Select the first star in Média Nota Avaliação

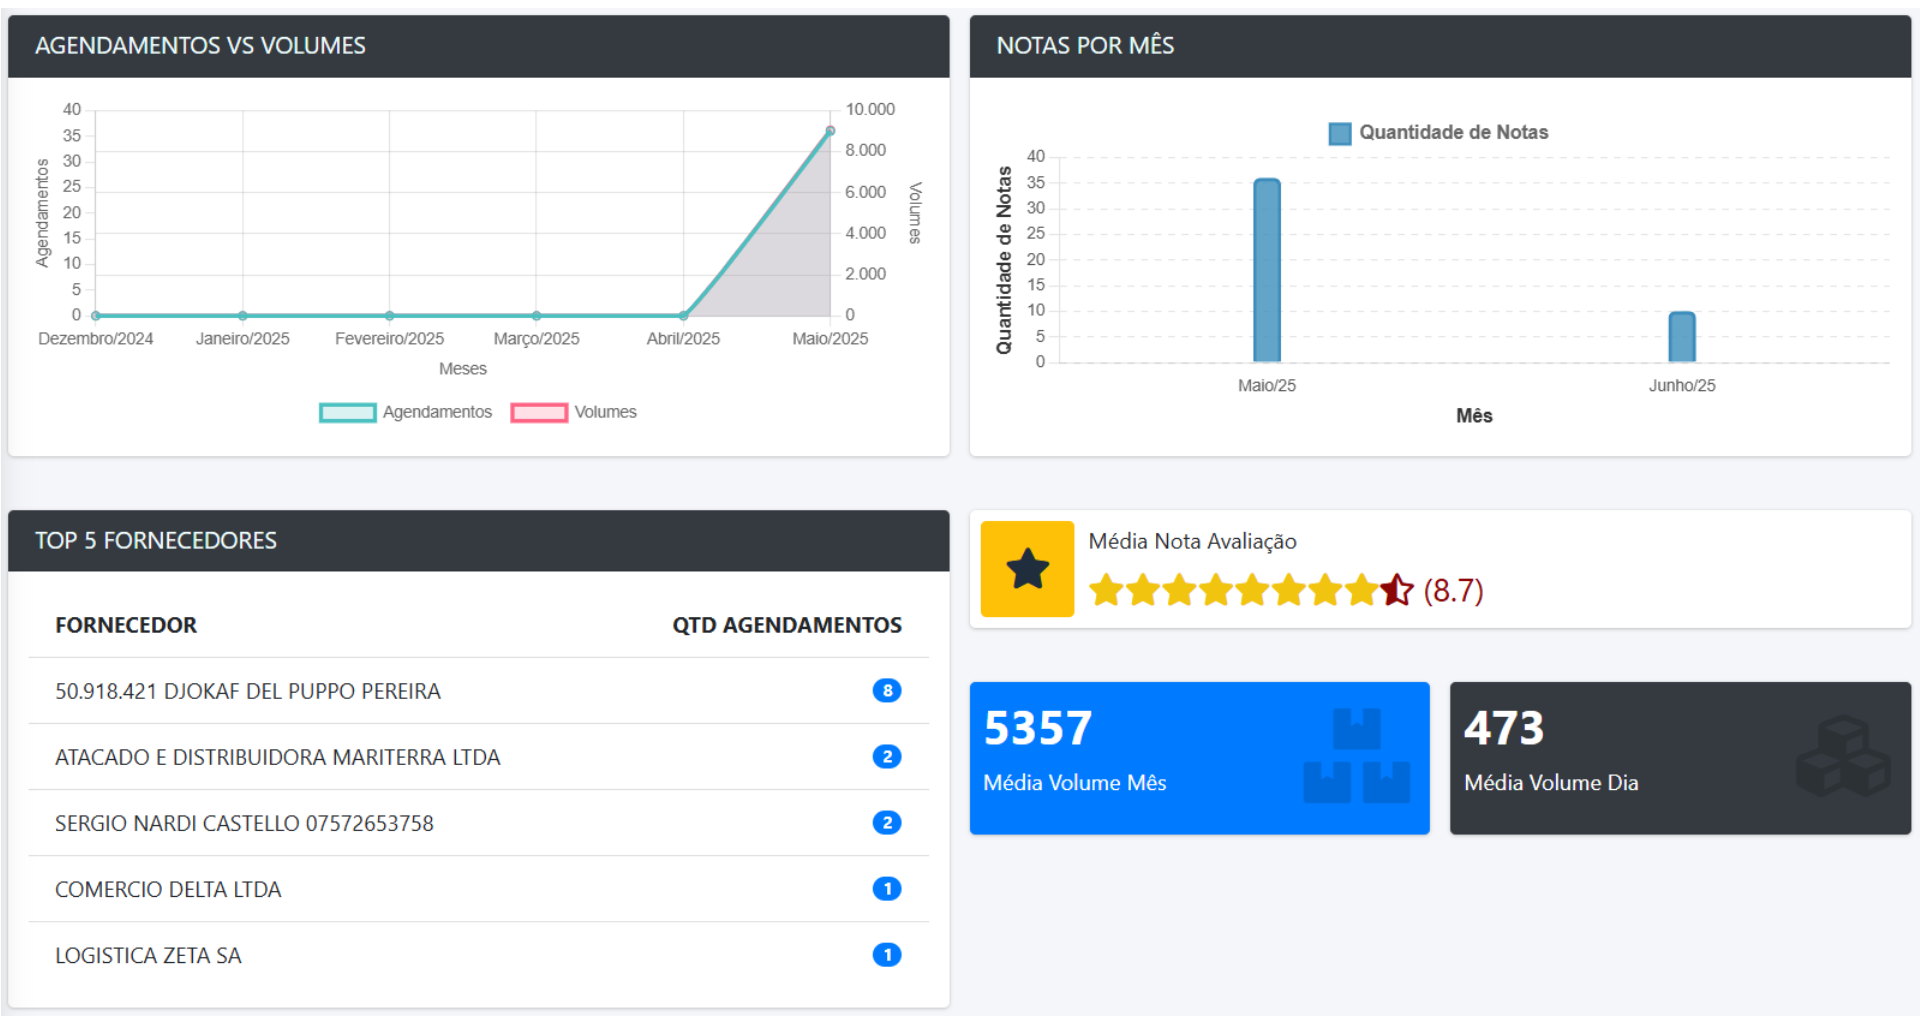coord(1106,590)
